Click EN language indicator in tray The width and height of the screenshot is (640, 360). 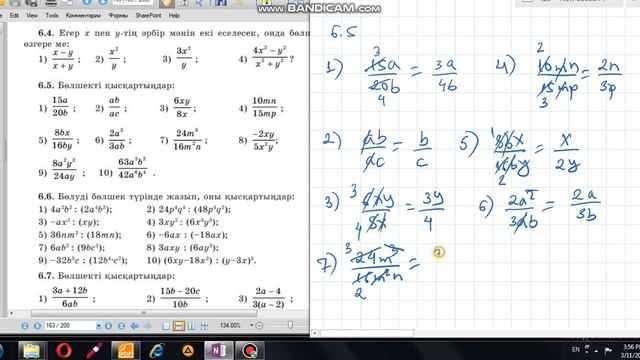tap(576, 349)
